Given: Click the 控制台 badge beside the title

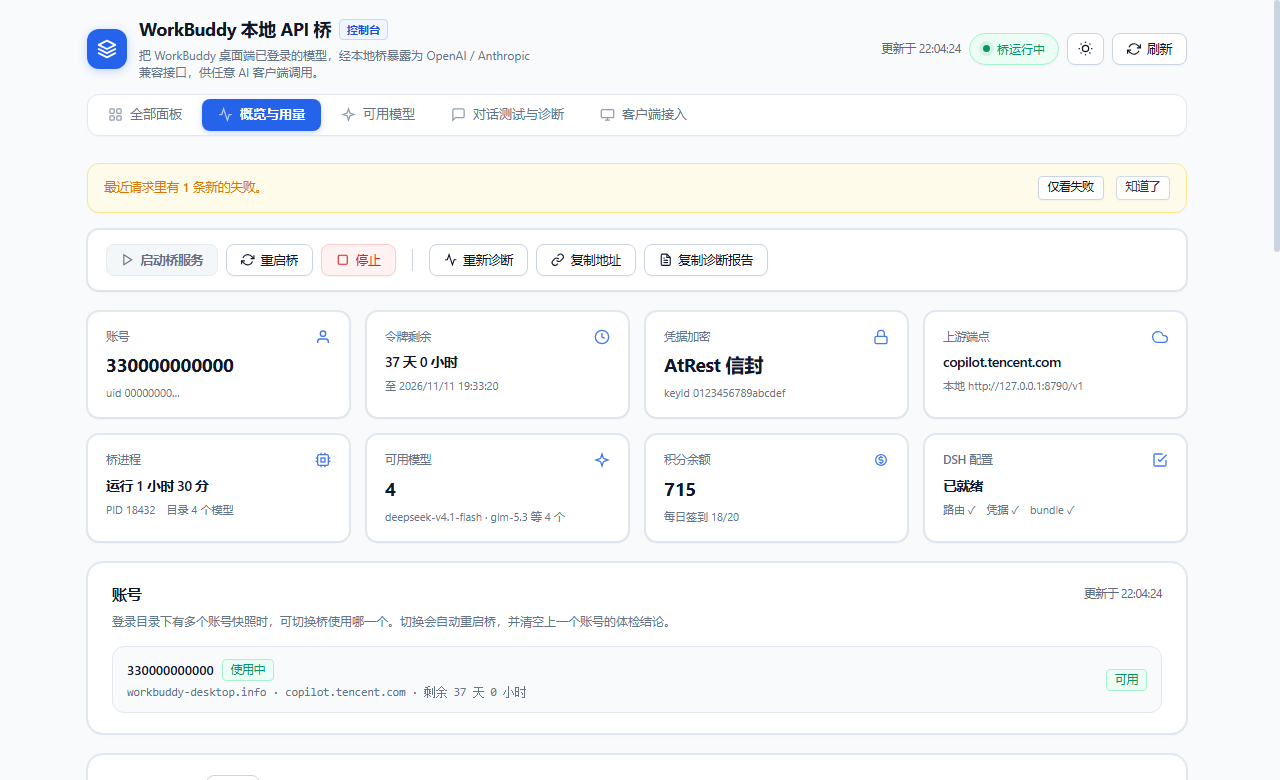Looking at the screenshot, I should (363, 30).
